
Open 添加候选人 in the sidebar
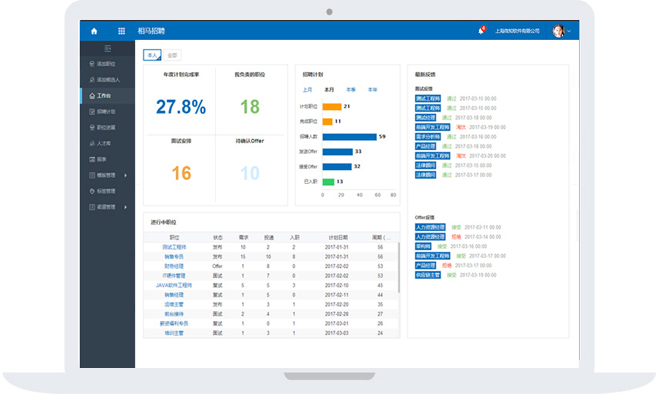point(105,80)
